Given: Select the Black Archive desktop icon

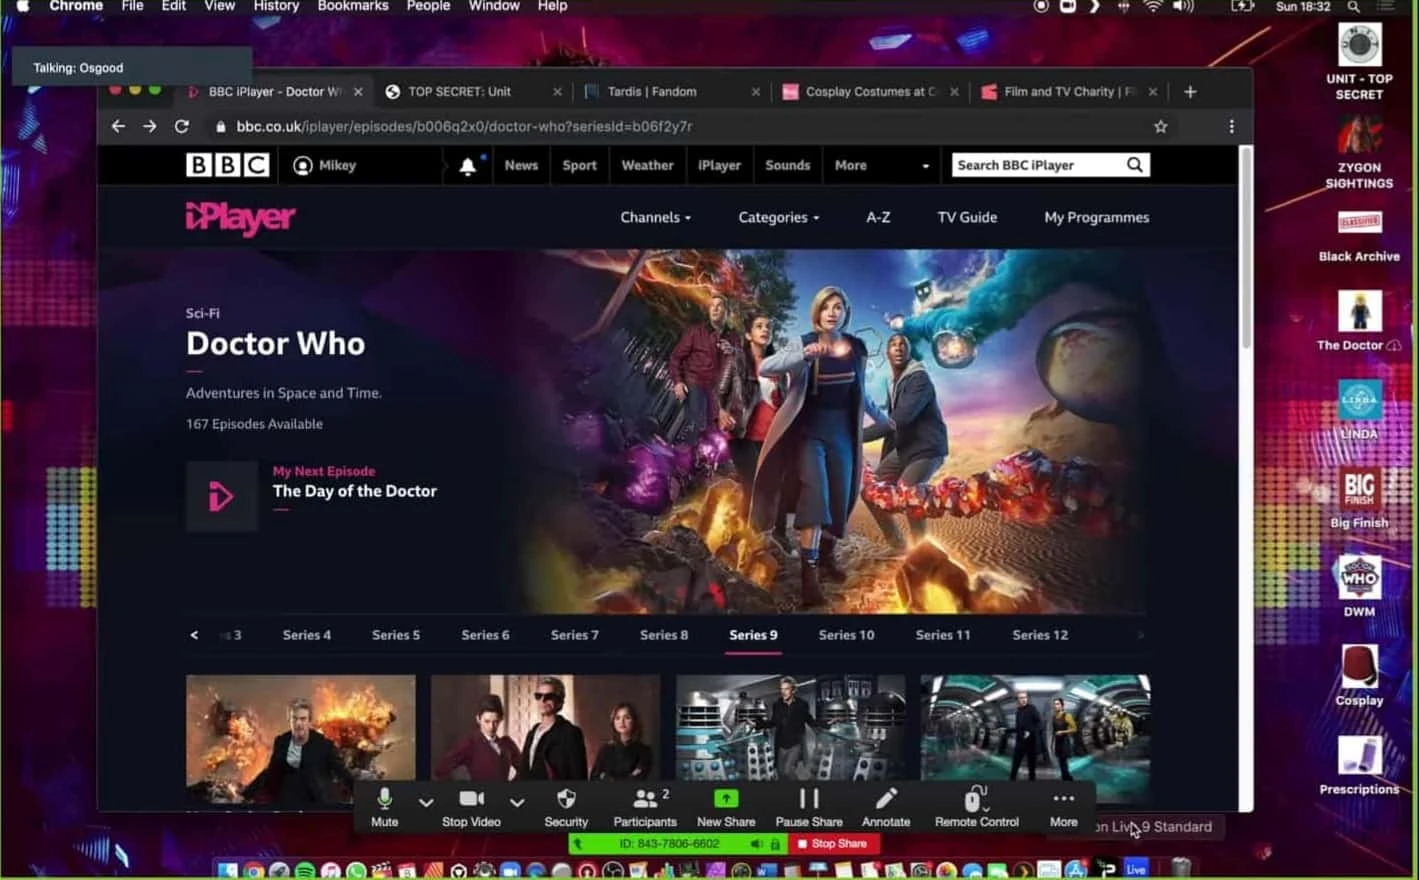Looking at the screenshot, I should 1359,237.
